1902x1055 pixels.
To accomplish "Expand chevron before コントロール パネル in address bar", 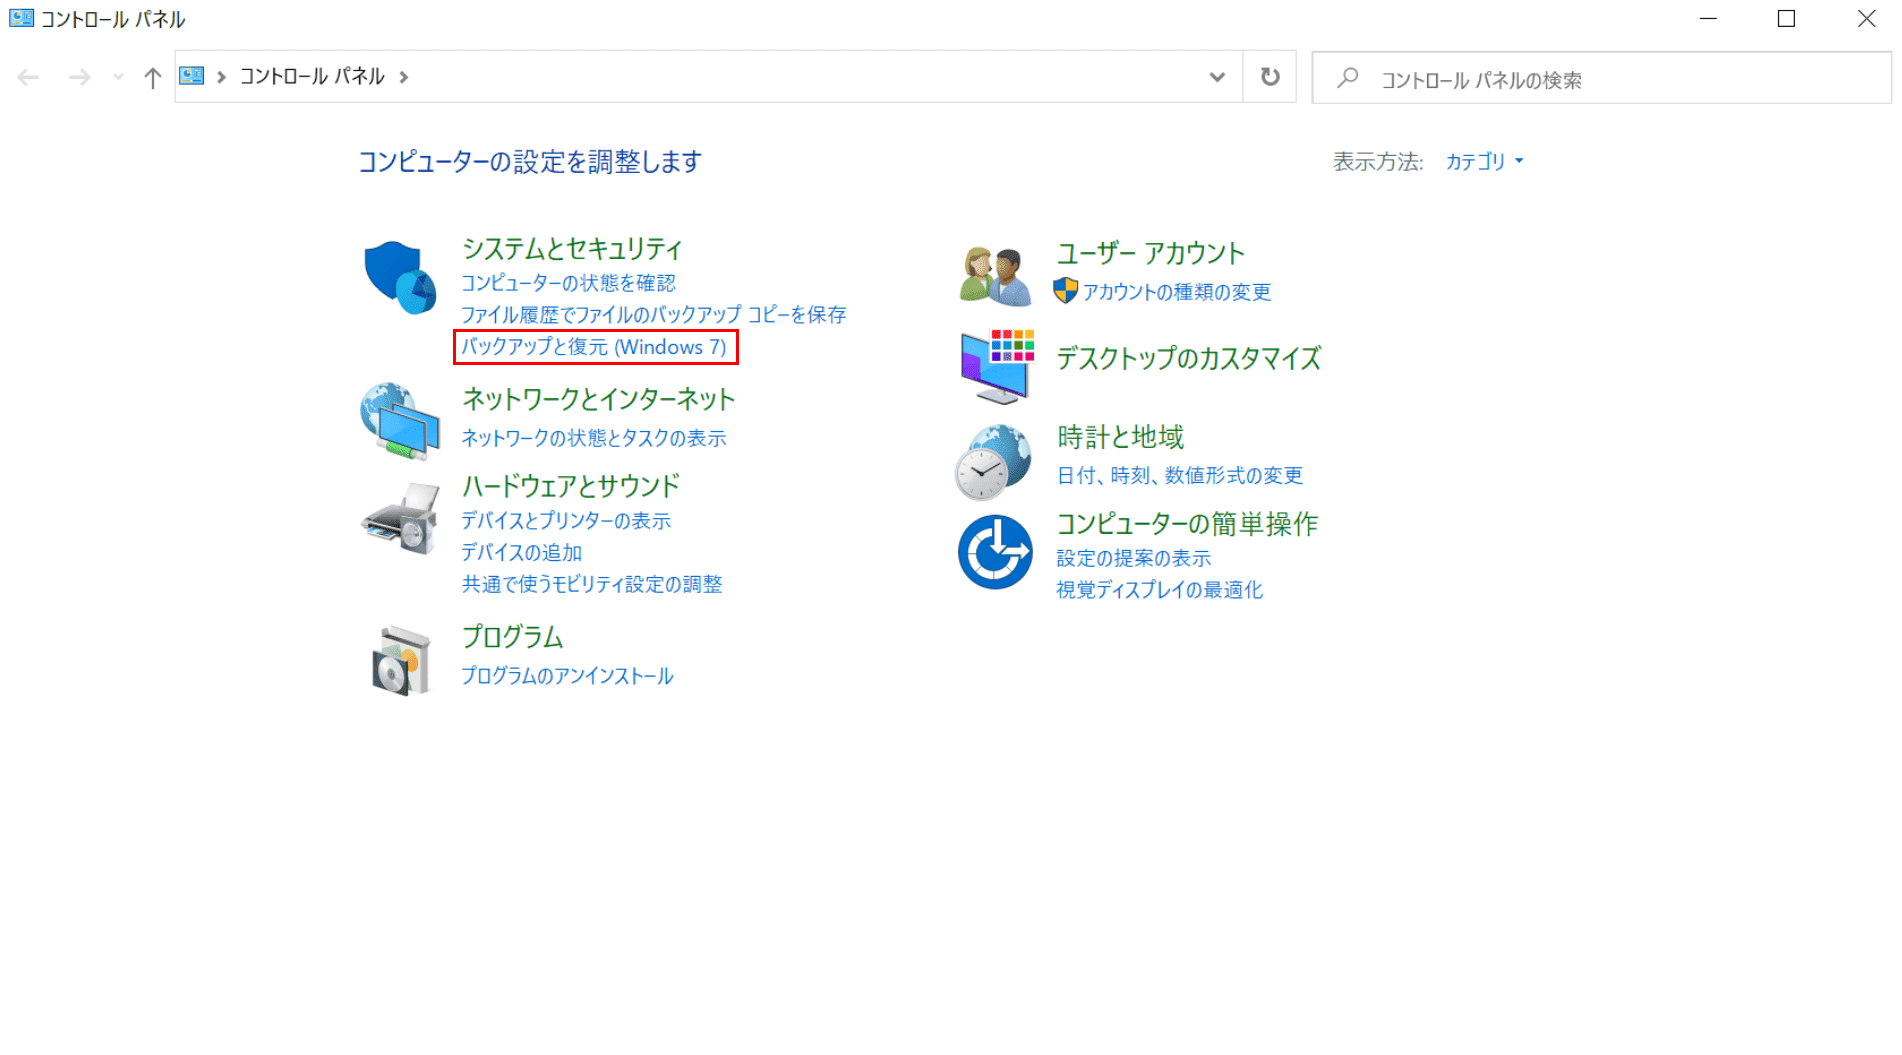I will (221, 77).
